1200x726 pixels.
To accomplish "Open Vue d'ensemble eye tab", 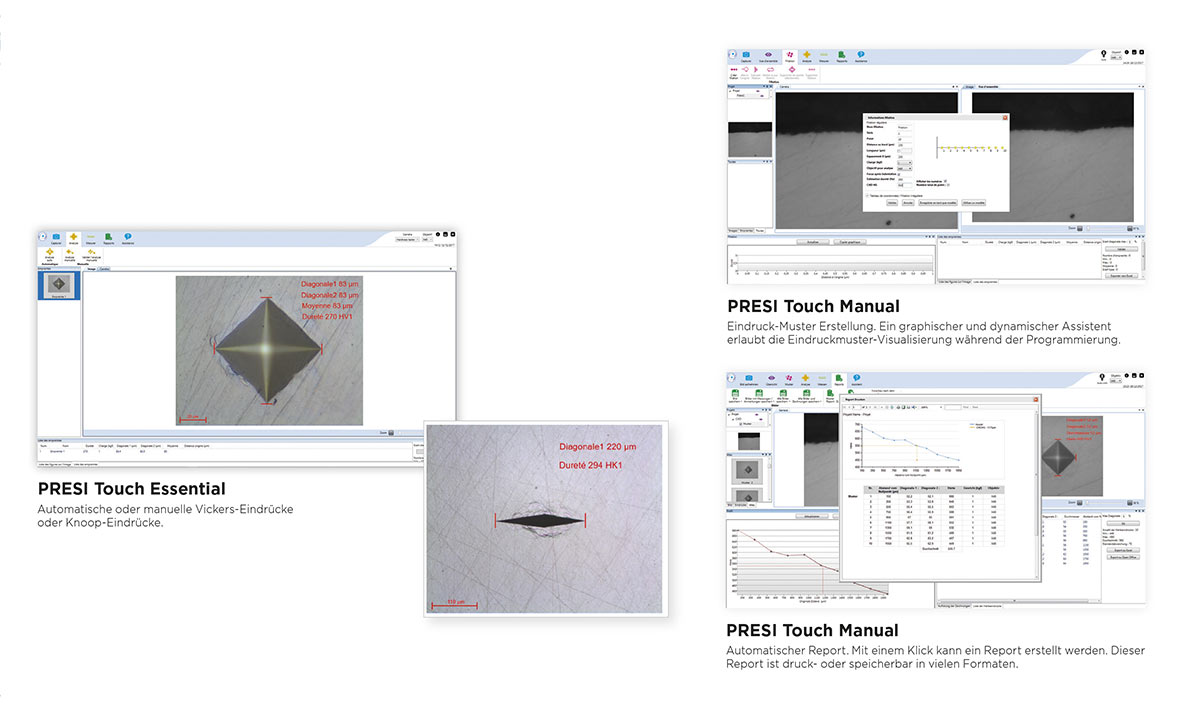I will click(x=768, y=56).
